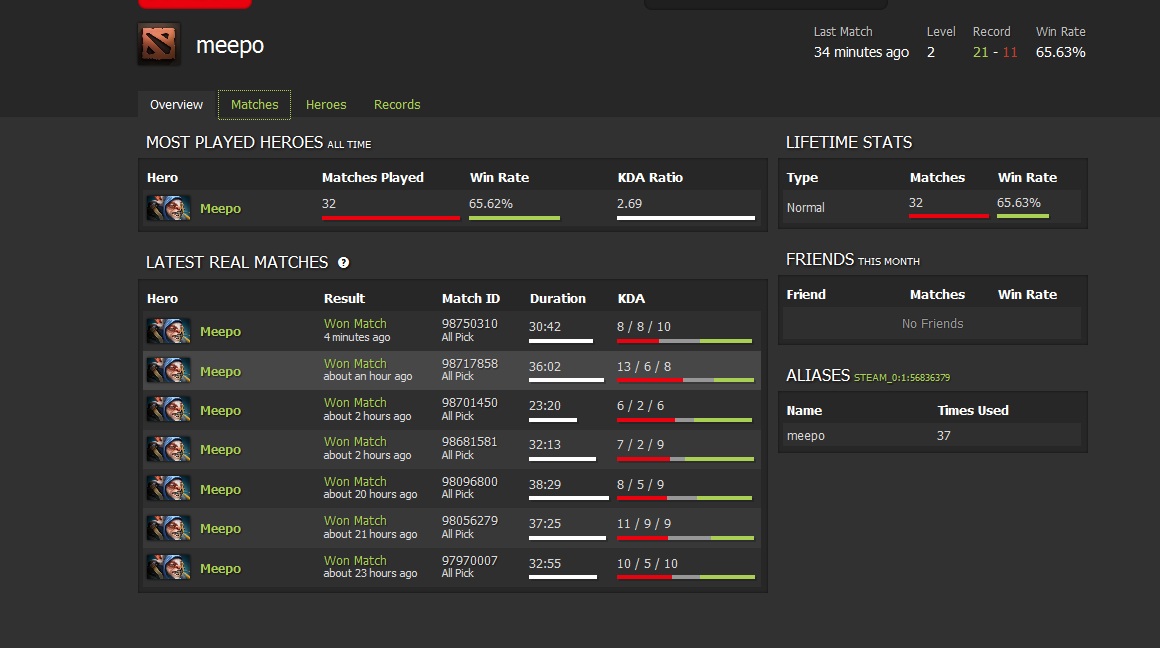1160x648 pixels.
Task: Click Meepo hero portrait in Most Played Heroes
Action: pos(169,208)
